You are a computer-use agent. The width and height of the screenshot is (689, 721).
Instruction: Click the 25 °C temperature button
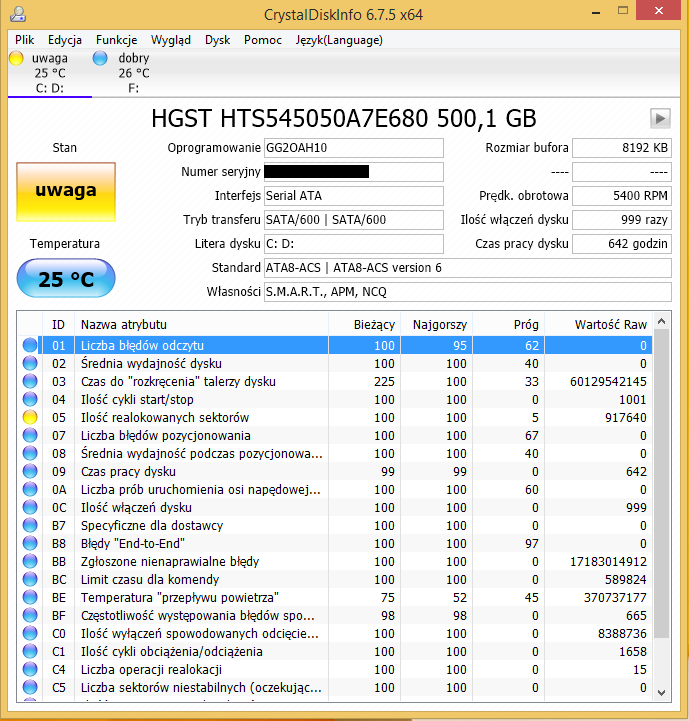[x=66, y=278]
